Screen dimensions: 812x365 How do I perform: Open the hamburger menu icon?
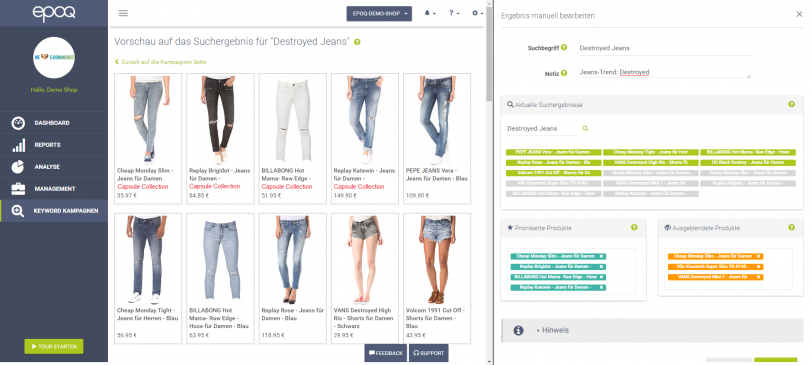(123, 13)
